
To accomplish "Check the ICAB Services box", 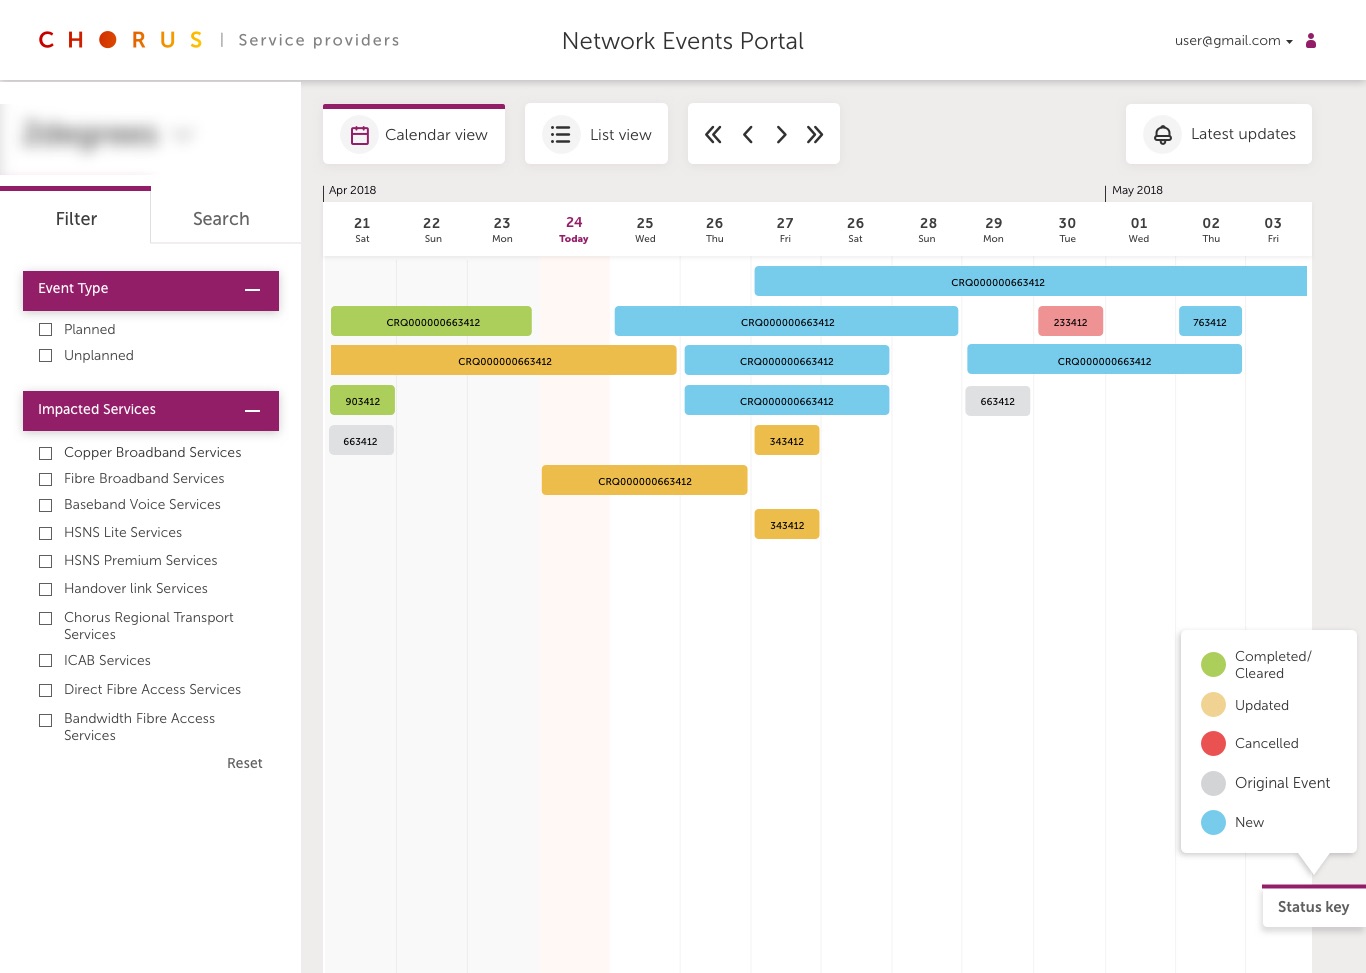I will coord(45,660).
